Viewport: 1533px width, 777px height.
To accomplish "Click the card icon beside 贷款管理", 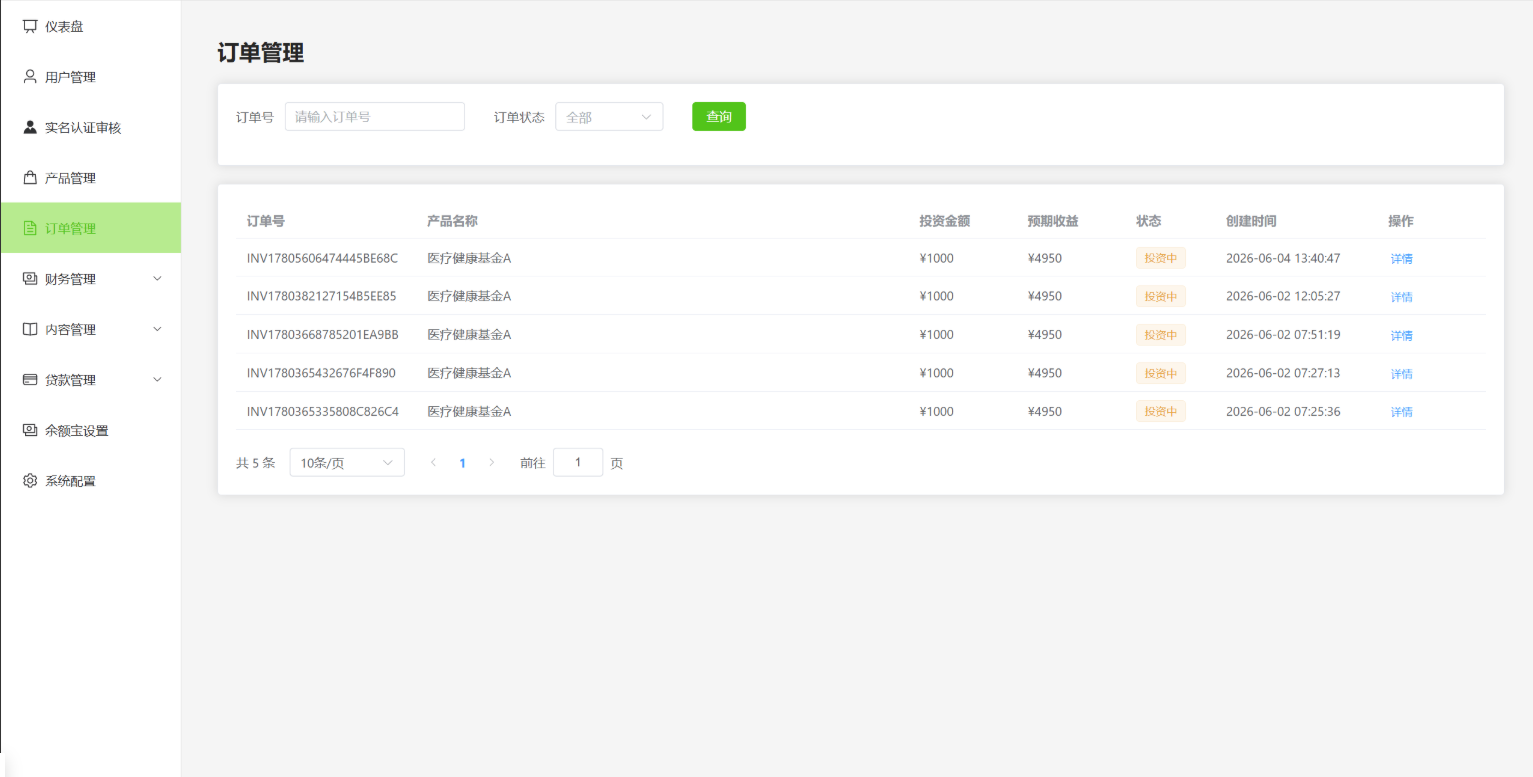I will pyautogui.click(x=30, y=380).
